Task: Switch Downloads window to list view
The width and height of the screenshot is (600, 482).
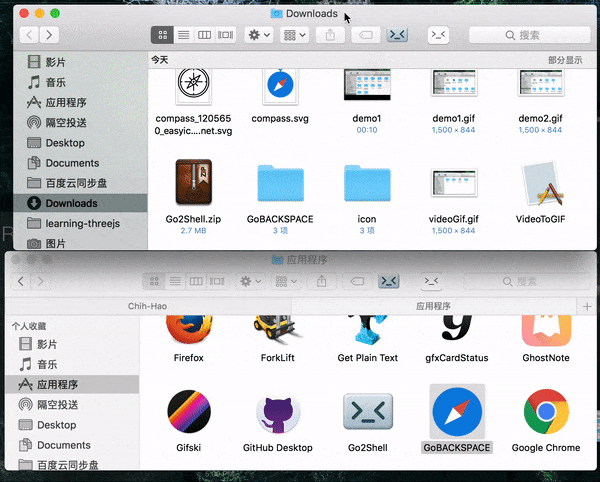Action: [x=184, y=35]
